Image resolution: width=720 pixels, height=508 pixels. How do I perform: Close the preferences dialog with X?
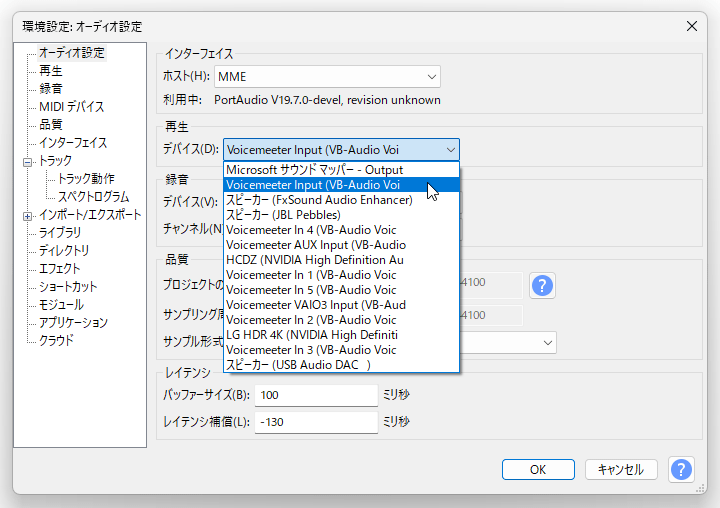pyautogui.click(x=692, y=26)
